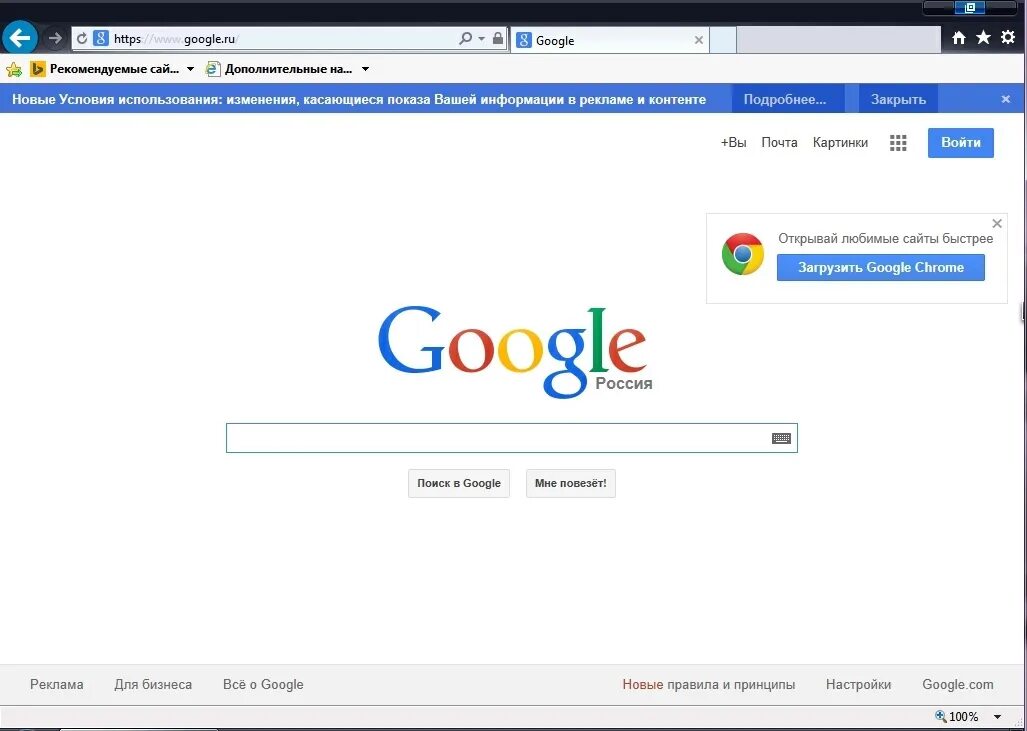Viewport: 1027px width, 731px height.
Task: Open the Google.com footer link
Action: pyautogui.click(x=958, y=684)
